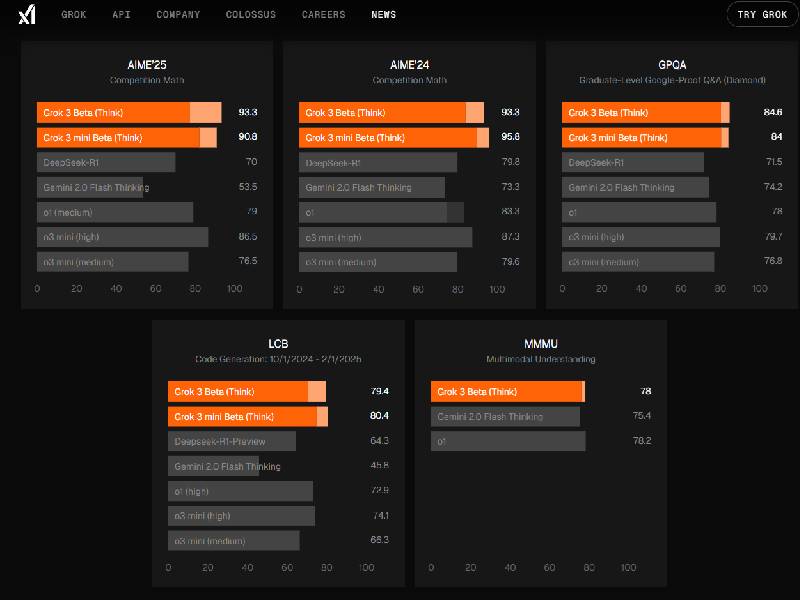800x600 pixels.
Task: Select the DeepSeek-R1 bar in GPQA chart
Action: [x=632, y=162]
